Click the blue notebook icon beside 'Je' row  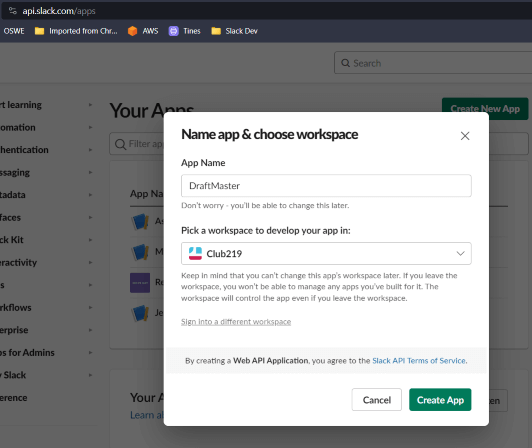(140, 313)
